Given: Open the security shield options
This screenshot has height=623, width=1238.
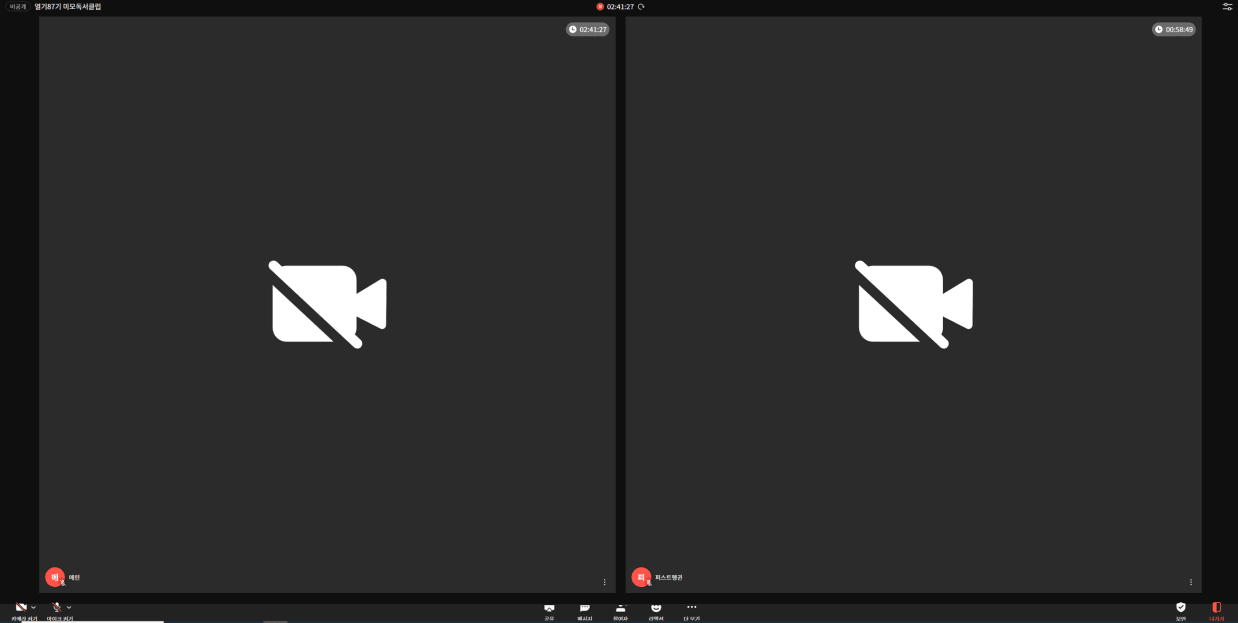Looking at the screenshot, I should click(1181, 610).
